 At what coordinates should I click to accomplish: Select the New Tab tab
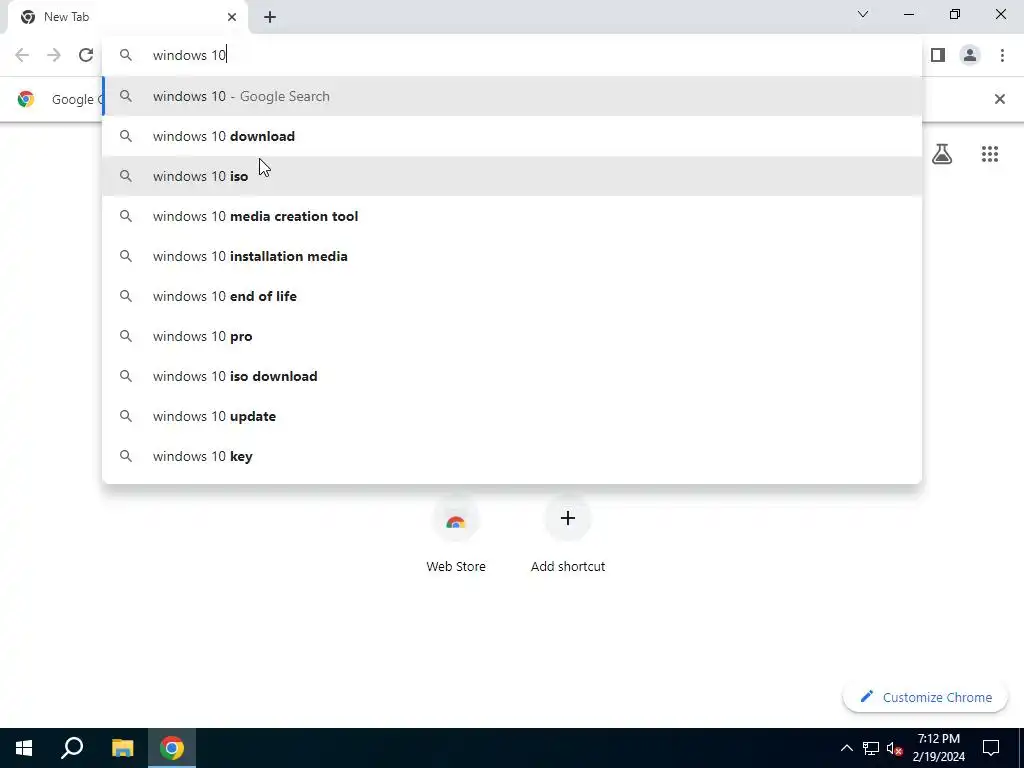click(127, 17)
